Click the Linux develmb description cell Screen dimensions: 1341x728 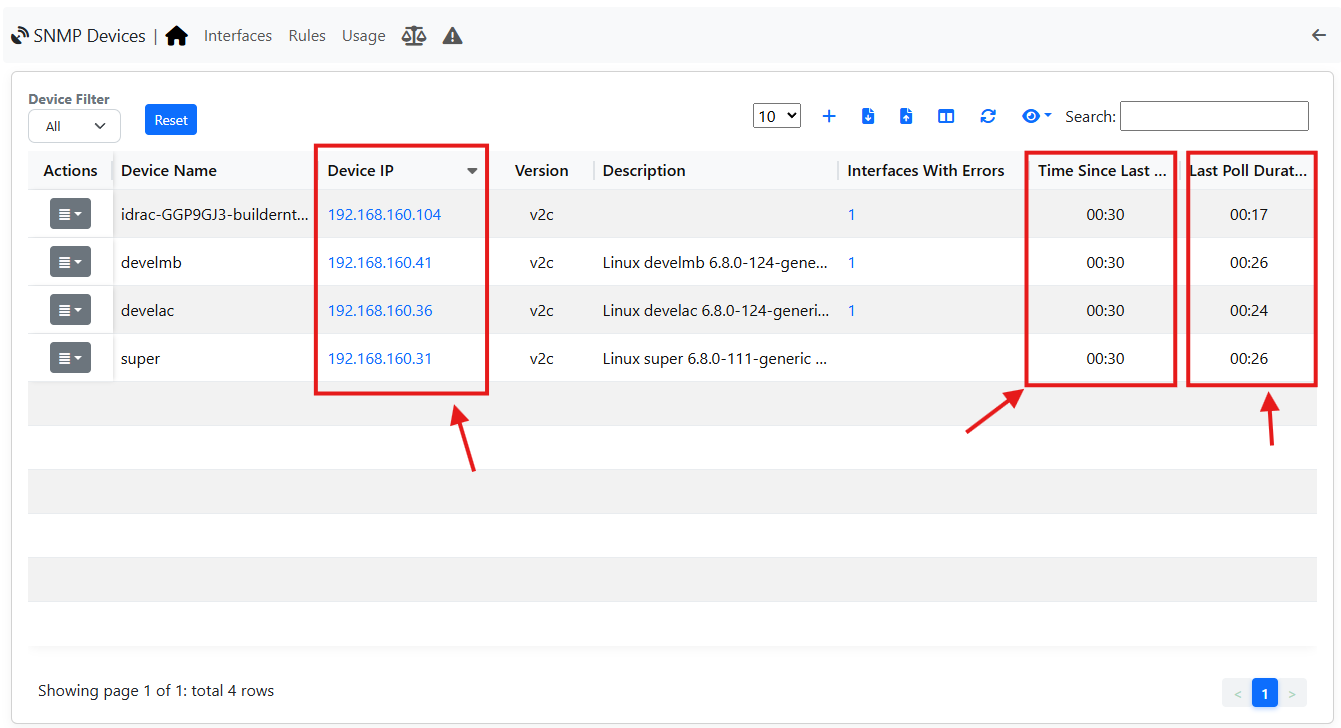click(715, 262)
